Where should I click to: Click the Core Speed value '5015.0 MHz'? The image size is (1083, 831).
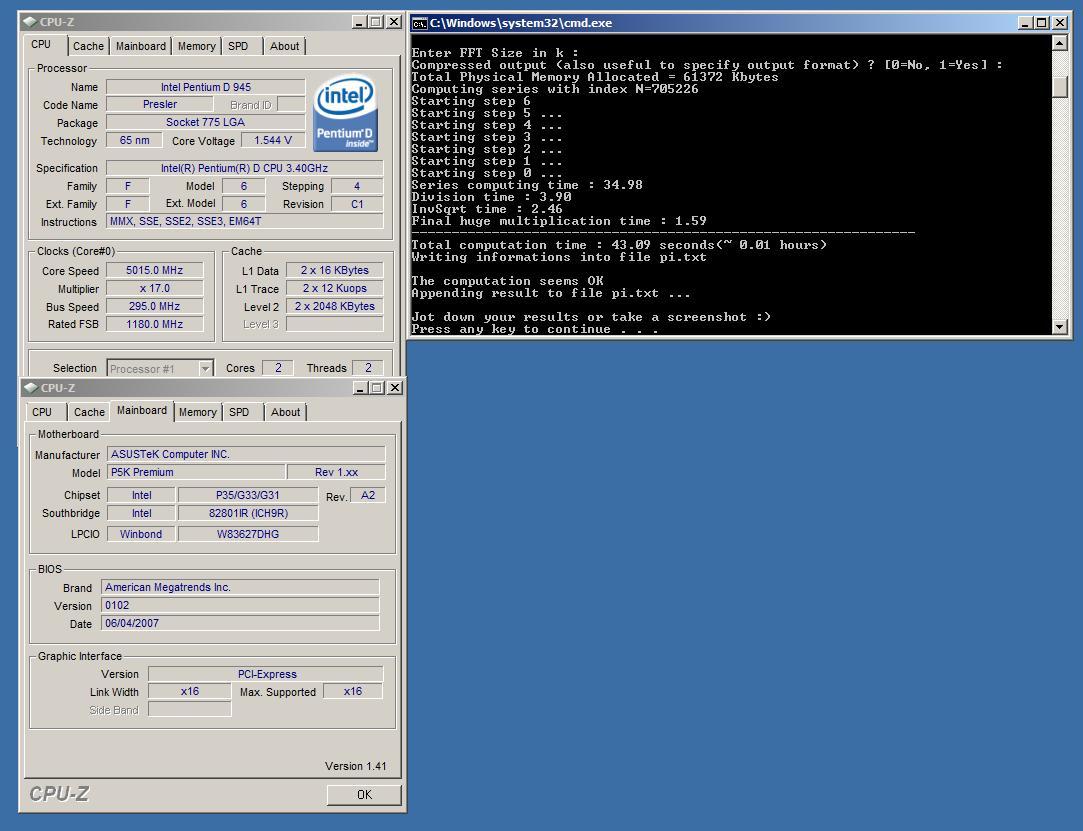[x=155, y=270]
